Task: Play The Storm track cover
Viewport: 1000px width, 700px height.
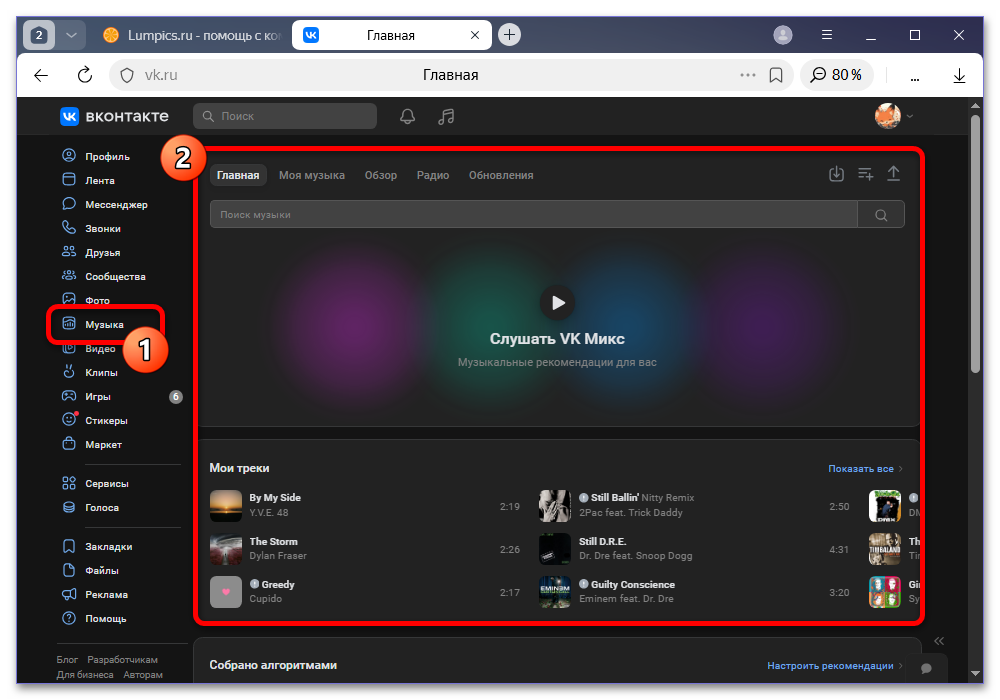Action: 226,549
